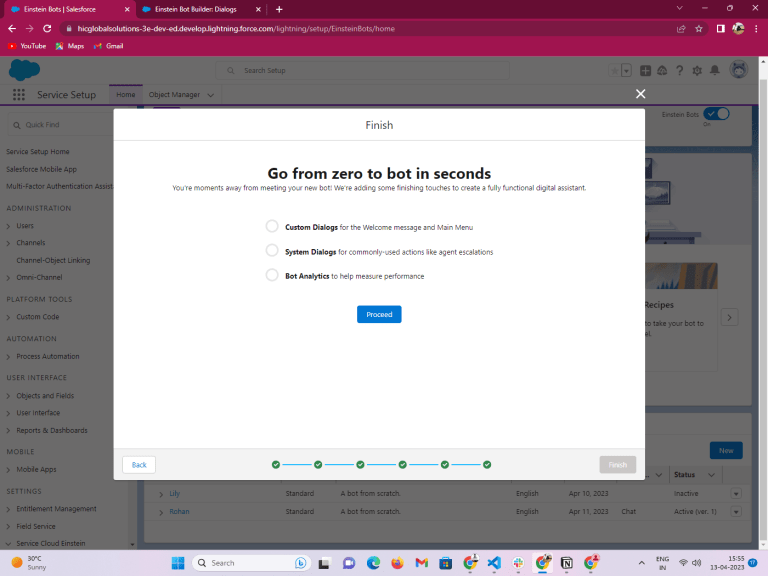
Task: Toggle the Einstein Bots switch
Action: coord(717,114)
